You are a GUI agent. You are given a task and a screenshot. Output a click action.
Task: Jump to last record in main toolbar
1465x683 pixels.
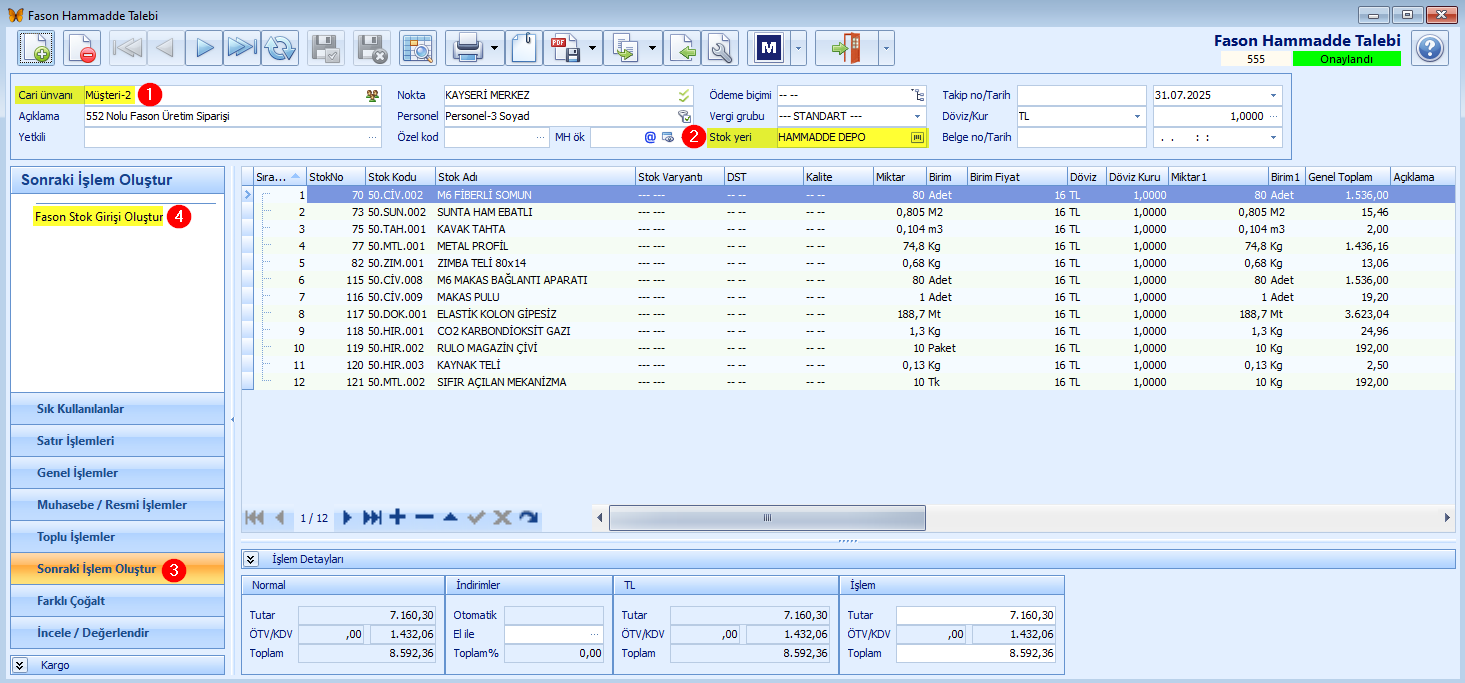[x=242, y=48]
